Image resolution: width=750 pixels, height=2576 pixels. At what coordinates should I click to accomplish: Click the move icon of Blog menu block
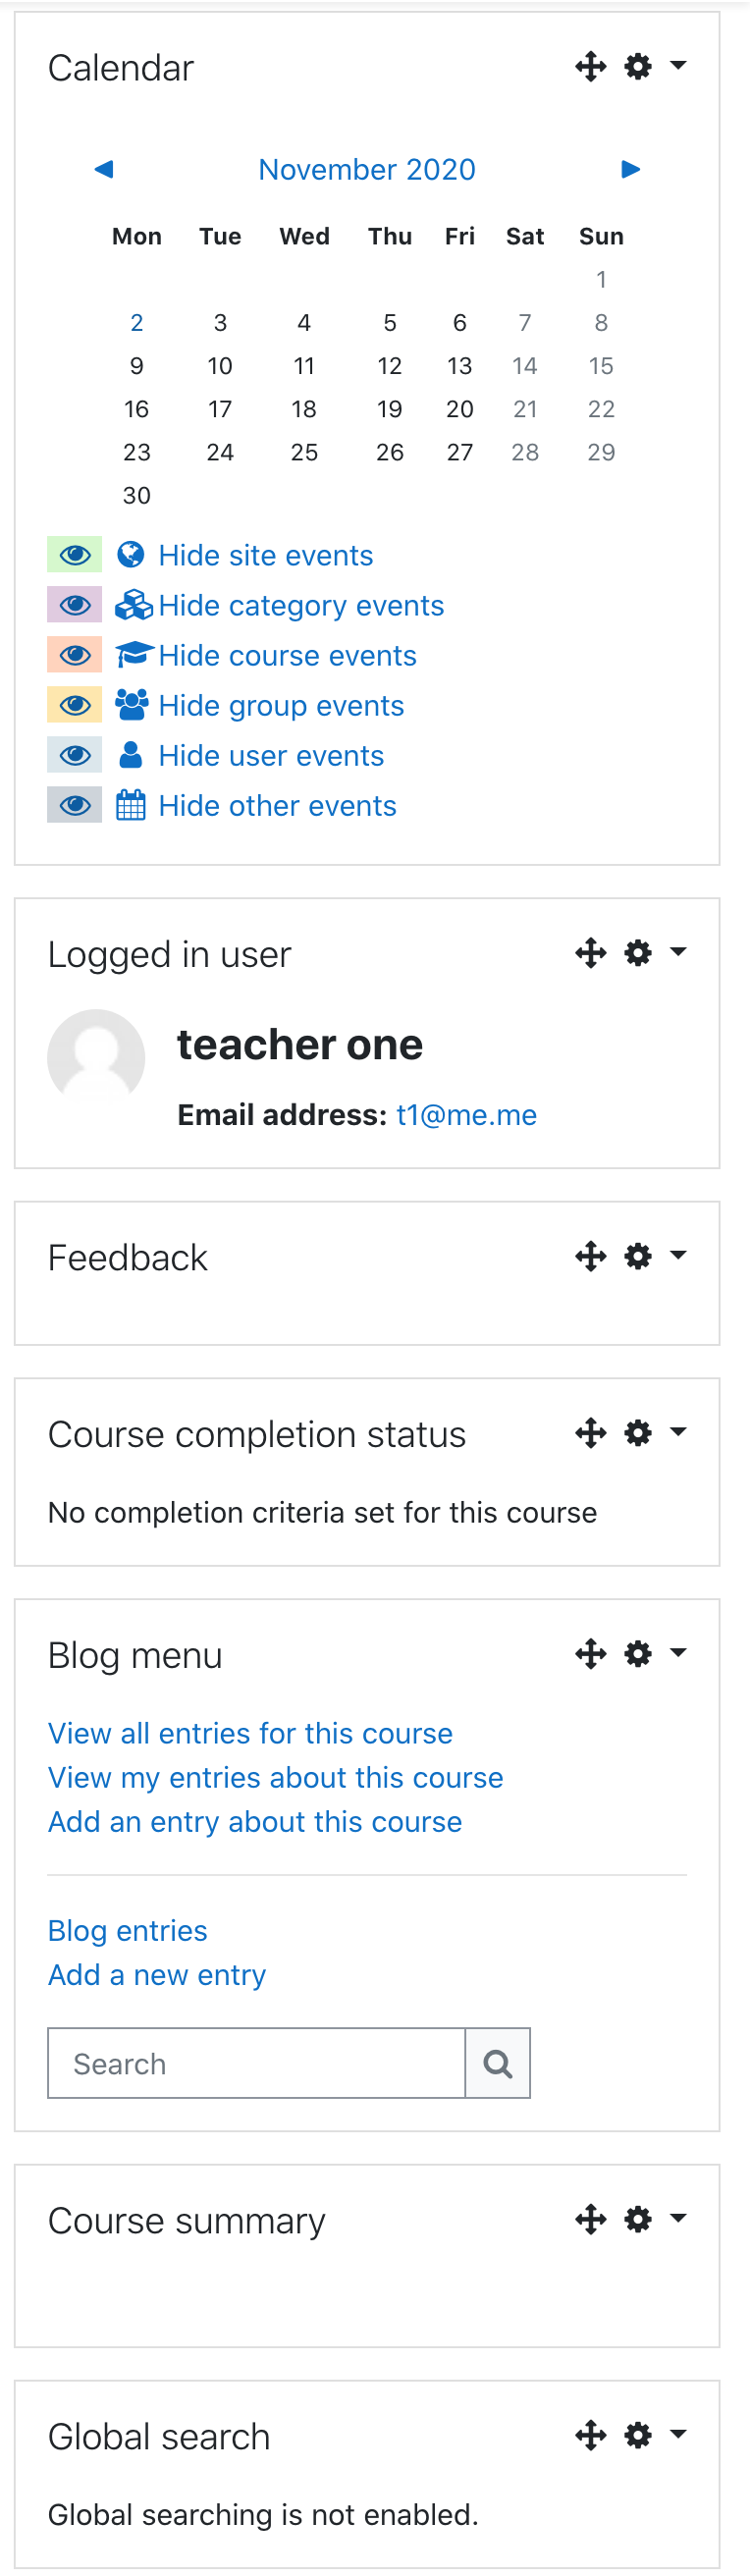[x=591, y=1654]
